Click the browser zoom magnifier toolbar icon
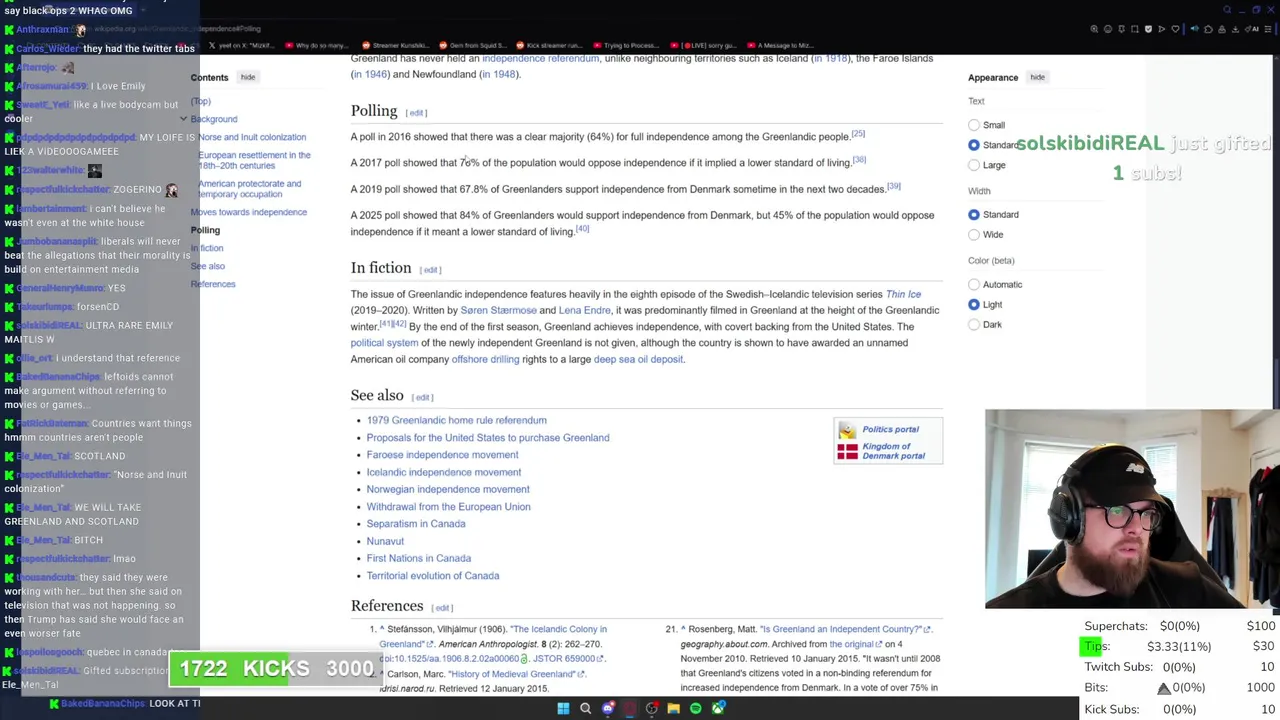Screen dimensions: 1280x720 click(1094, 29)
